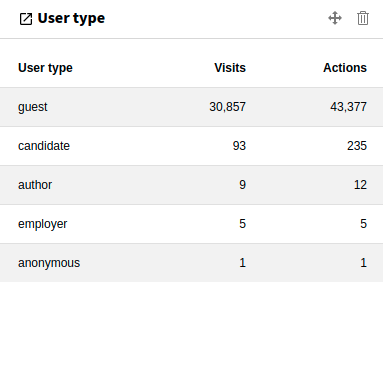Select the "employer" row label
The width and height of the screenshot is (383, 375).
[x=43, y=224]
